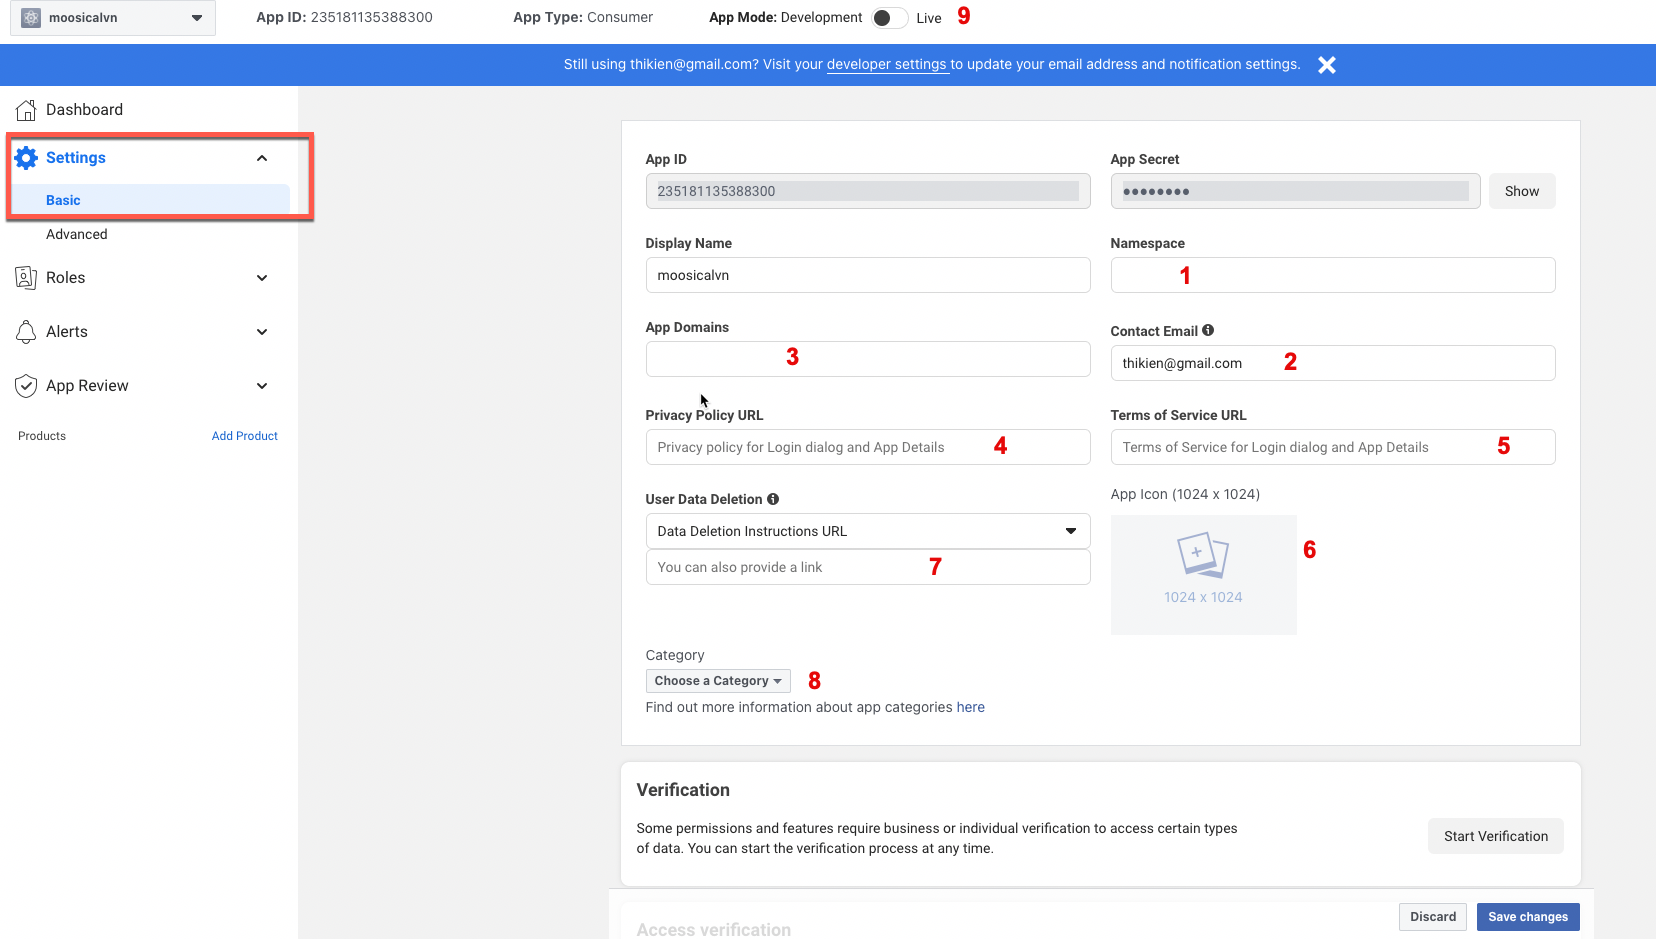Click the Roles person badge icon
The image size is (1656, 939).
(x=26, y=278)
